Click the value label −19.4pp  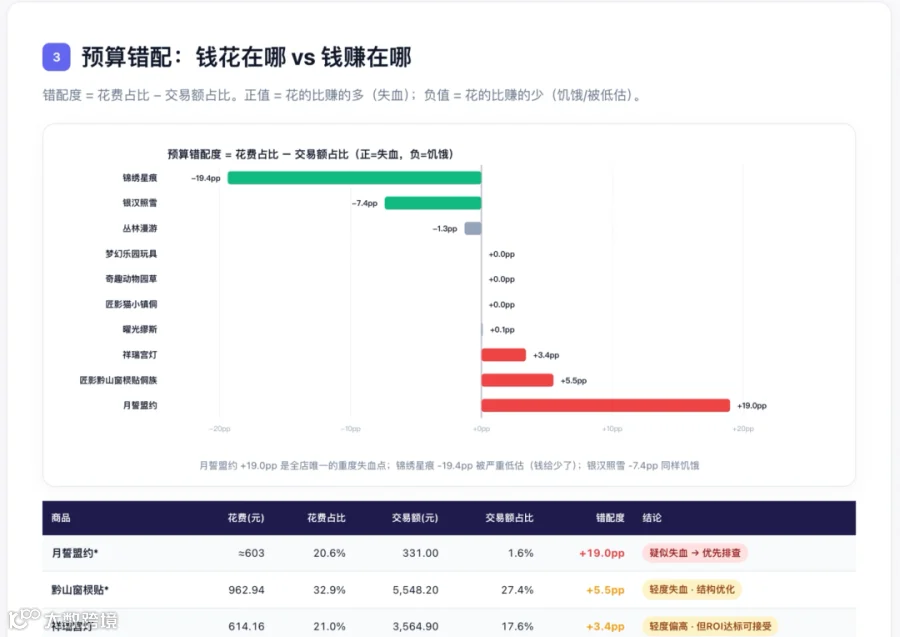(x=206, y=178)
